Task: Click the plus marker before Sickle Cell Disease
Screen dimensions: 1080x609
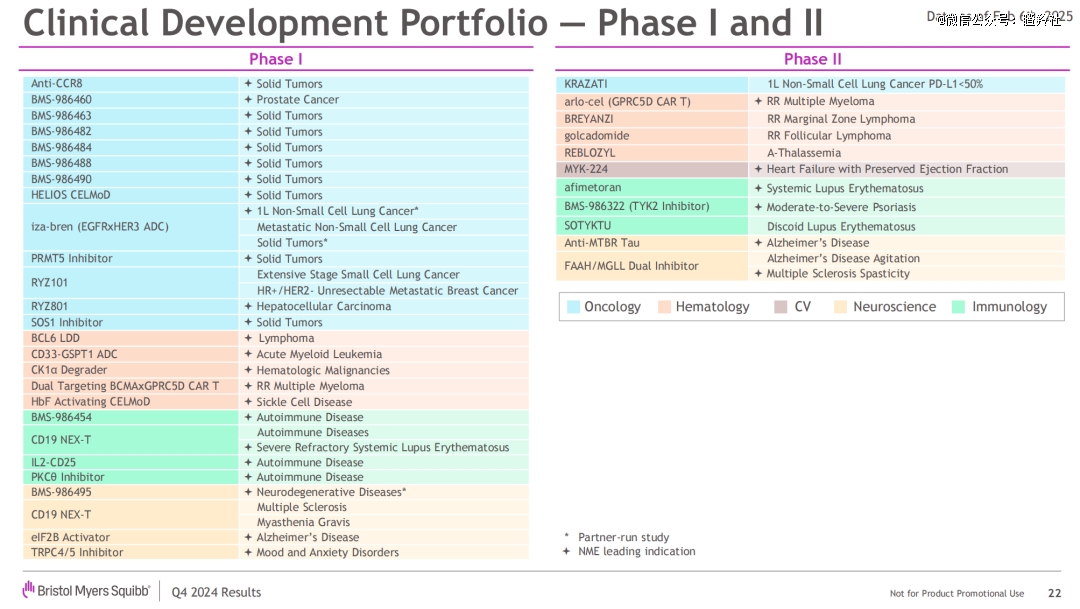Action: (x=248, y=402)
